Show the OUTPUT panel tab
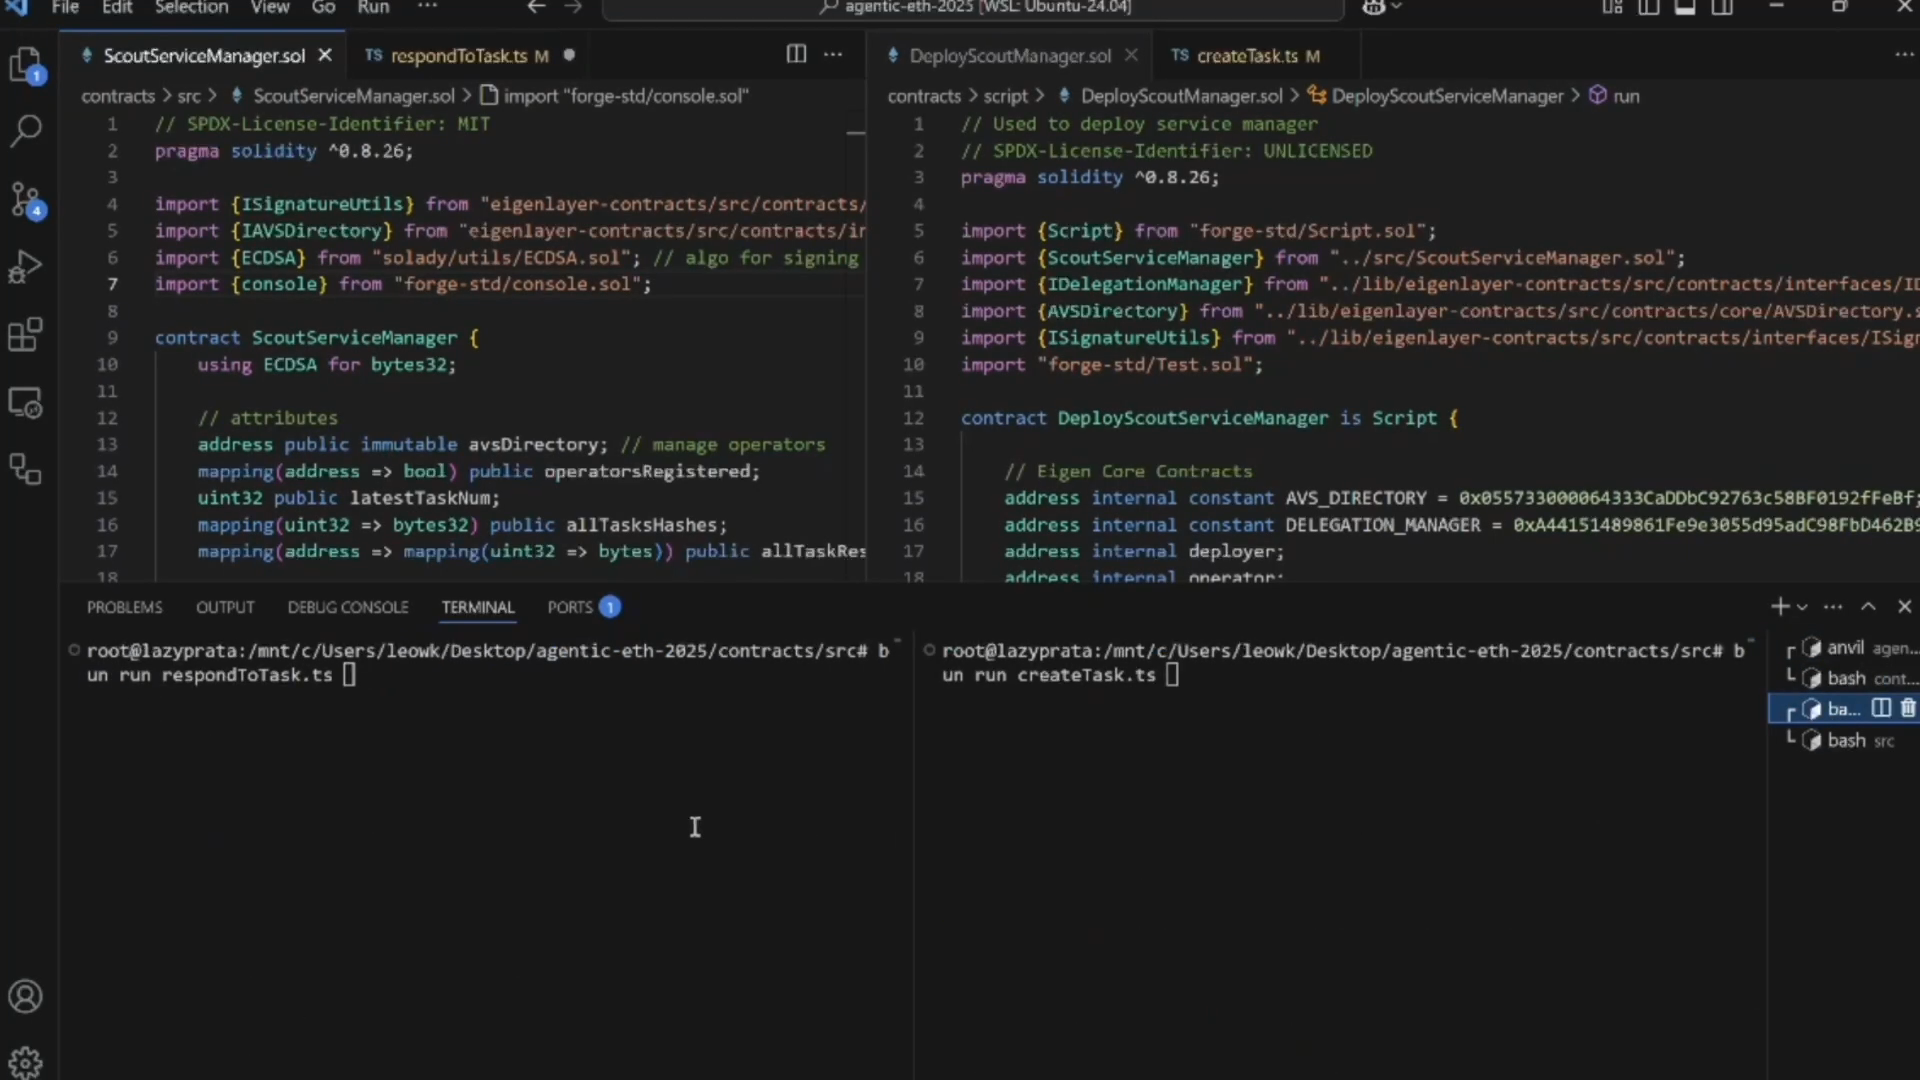This screenshot has width=1920, height=1080. click(225, 607)
